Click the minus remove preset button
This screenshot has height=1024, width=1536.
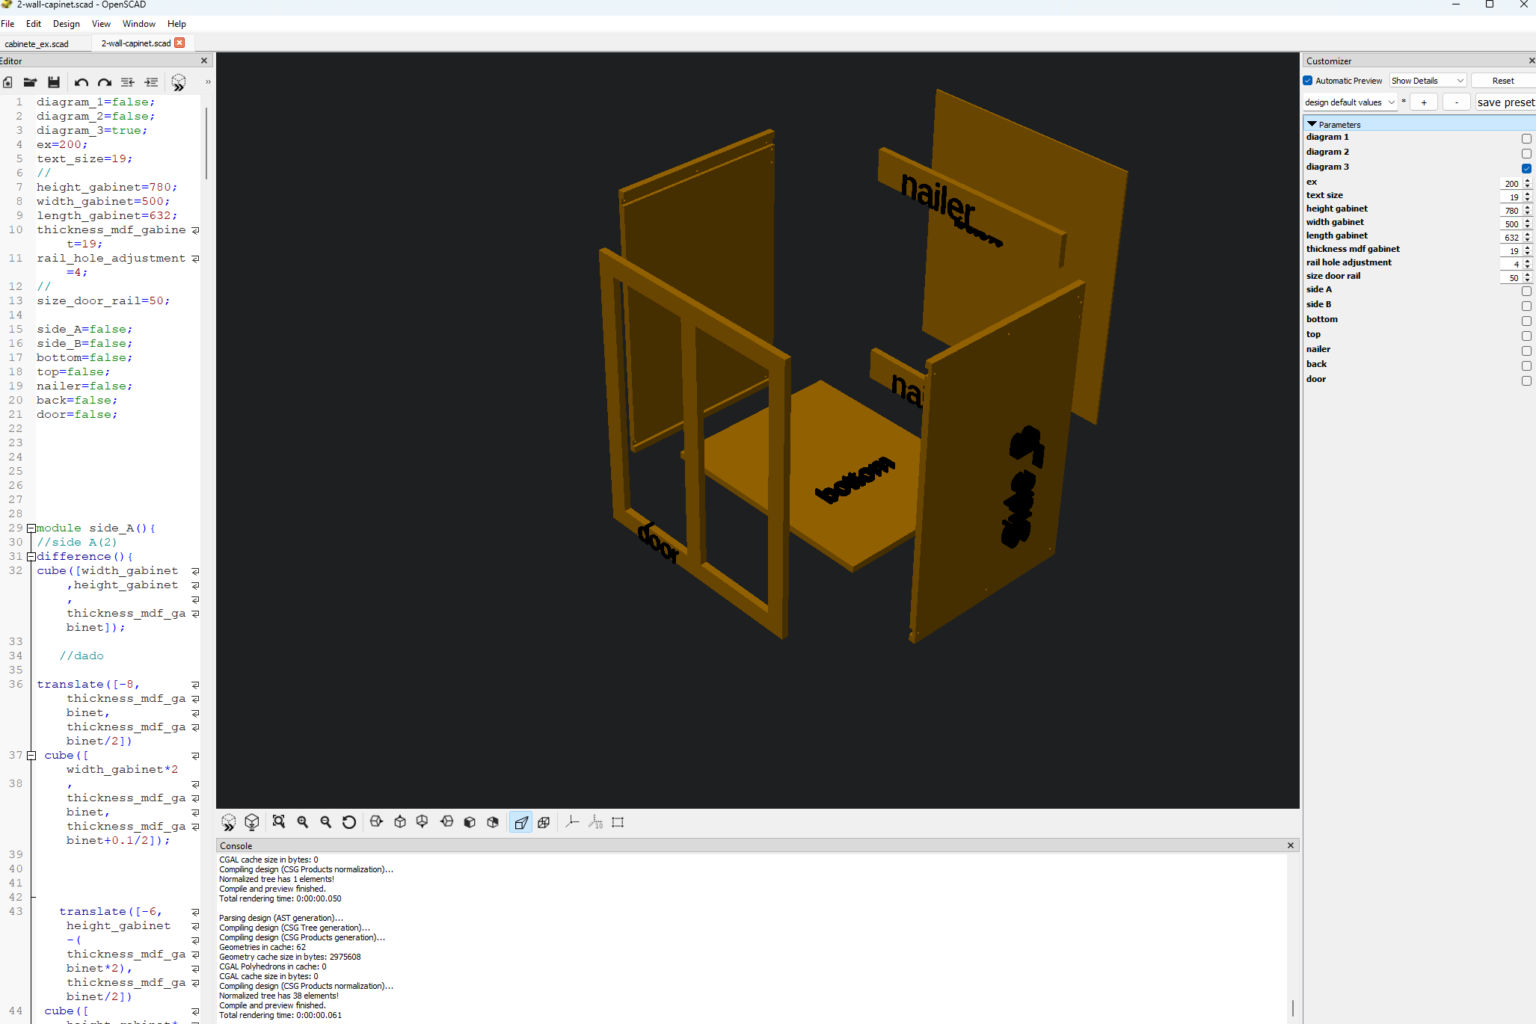click(1457, 102)
